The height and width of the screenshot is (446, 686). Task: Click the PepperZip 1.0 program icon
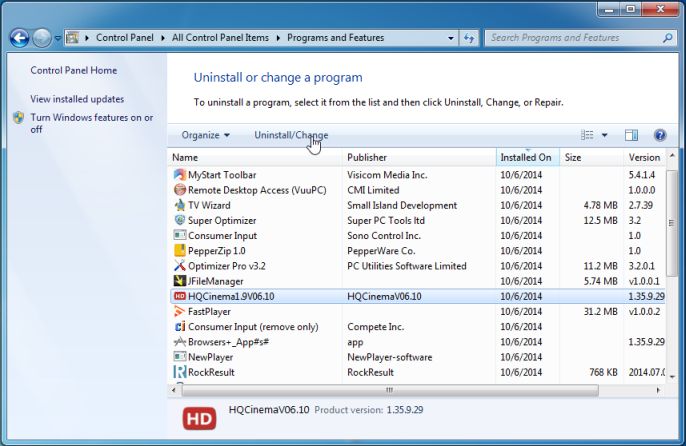click(x=180, y=251)
